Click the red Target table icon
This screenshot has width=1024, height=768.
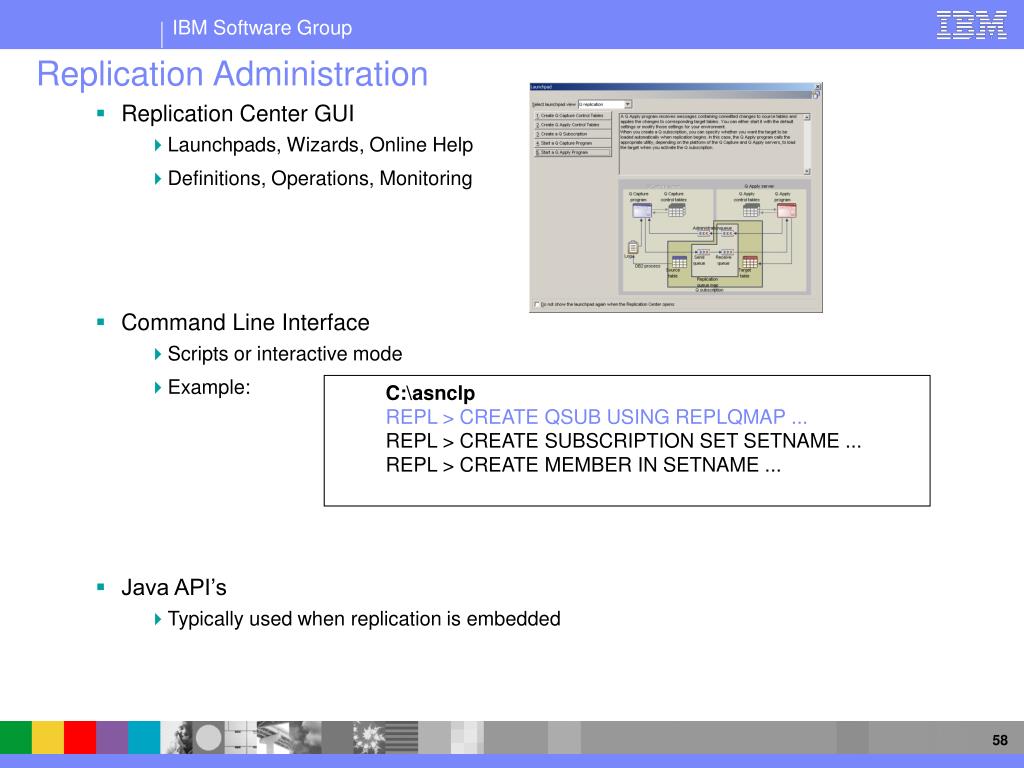[x=750, y=262]
